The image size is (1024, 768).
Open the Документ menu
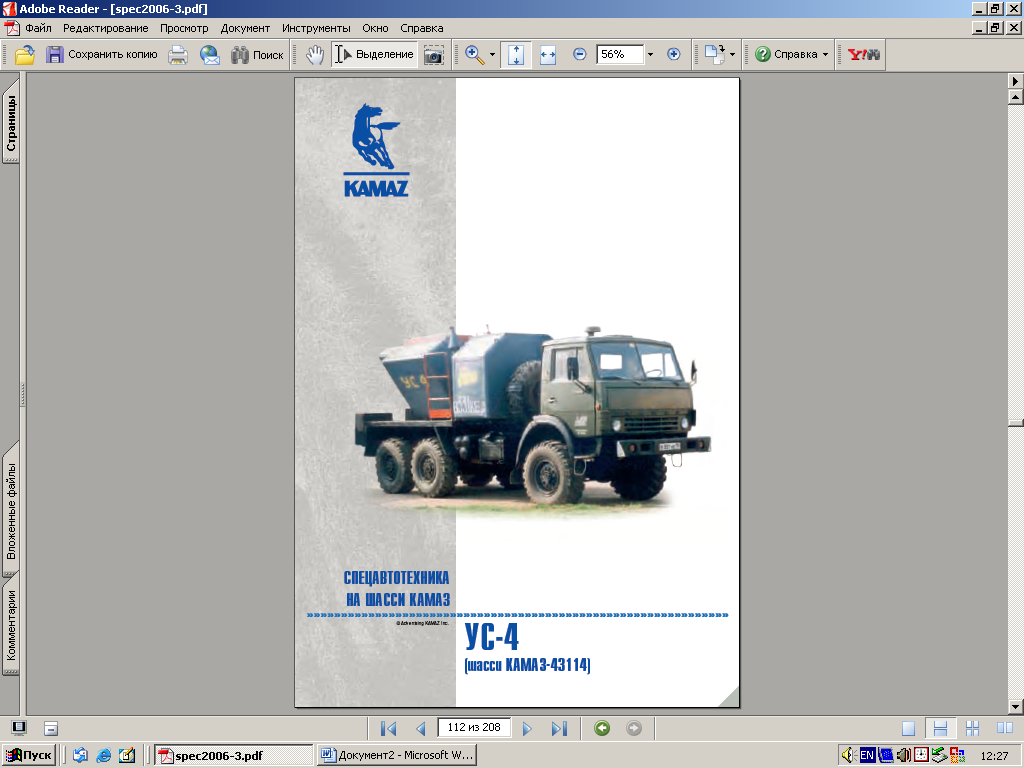click(x=245, y=28)
